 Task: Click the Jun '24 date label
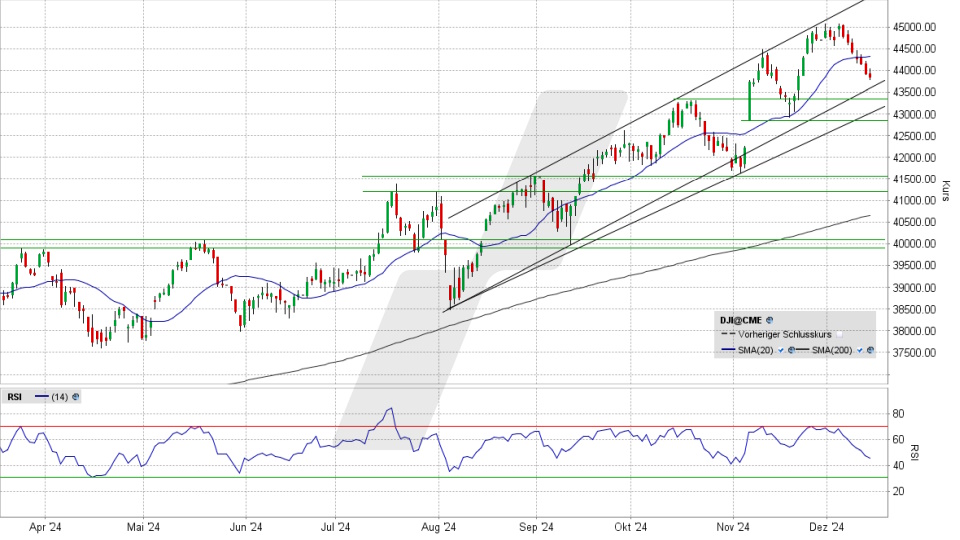(x=246, y=527)
